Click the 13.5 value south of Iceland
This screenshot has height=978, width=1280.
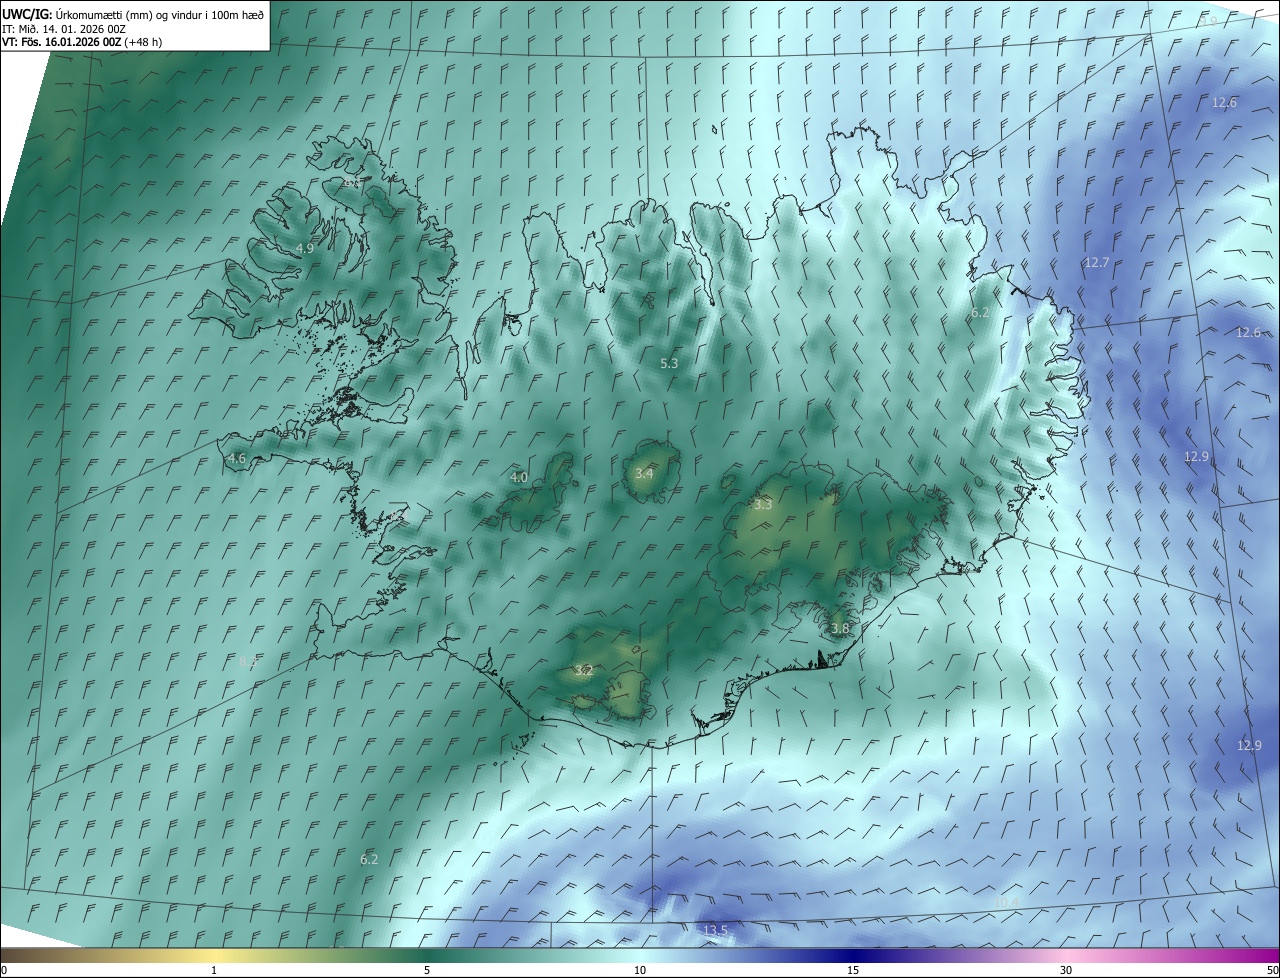tap(715, 931)
